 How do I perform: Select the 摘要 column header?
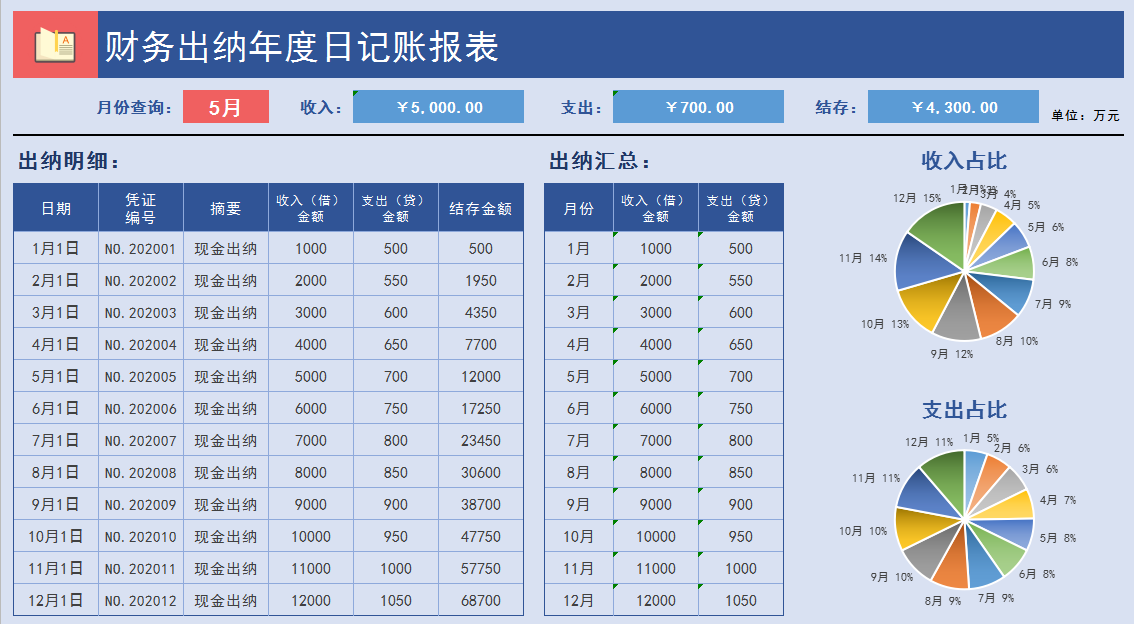[x=226, y=208]
